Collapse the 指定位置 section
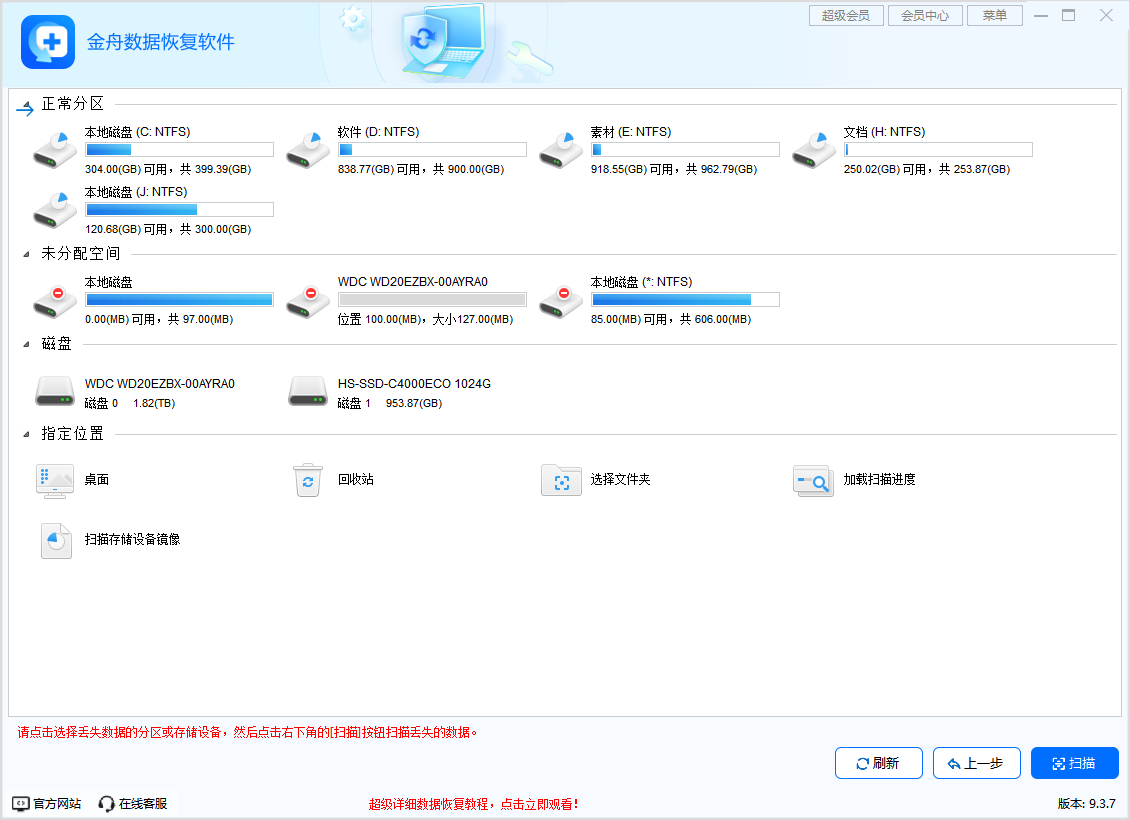The width and height of the screenshot is (1130, 820). (x=27, y=434)
